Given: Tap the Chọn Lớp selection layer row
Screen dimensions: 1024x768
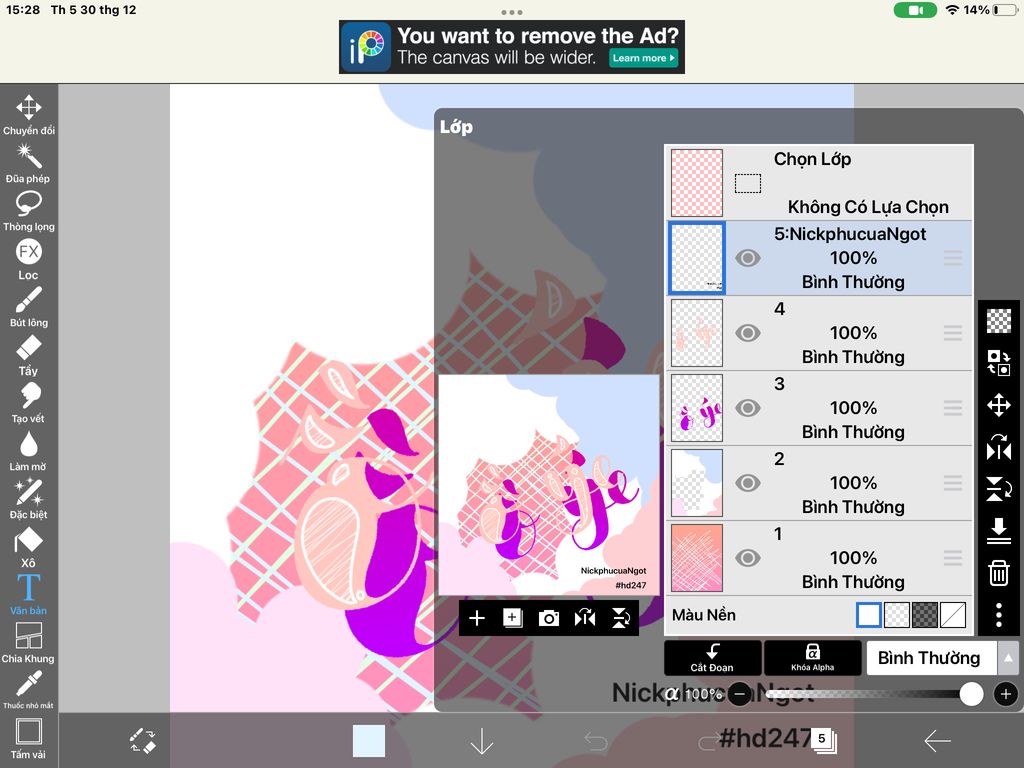Looking at the screenshot, I should coord(819,183).
